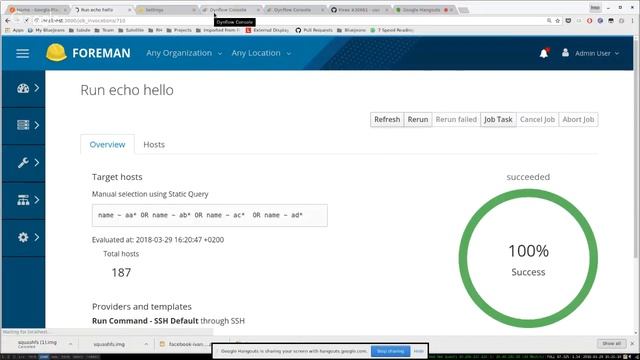Screen dimensions: 640x360
Task: Open the Chrome menu with three dots
Action: [x=633, y=20]
